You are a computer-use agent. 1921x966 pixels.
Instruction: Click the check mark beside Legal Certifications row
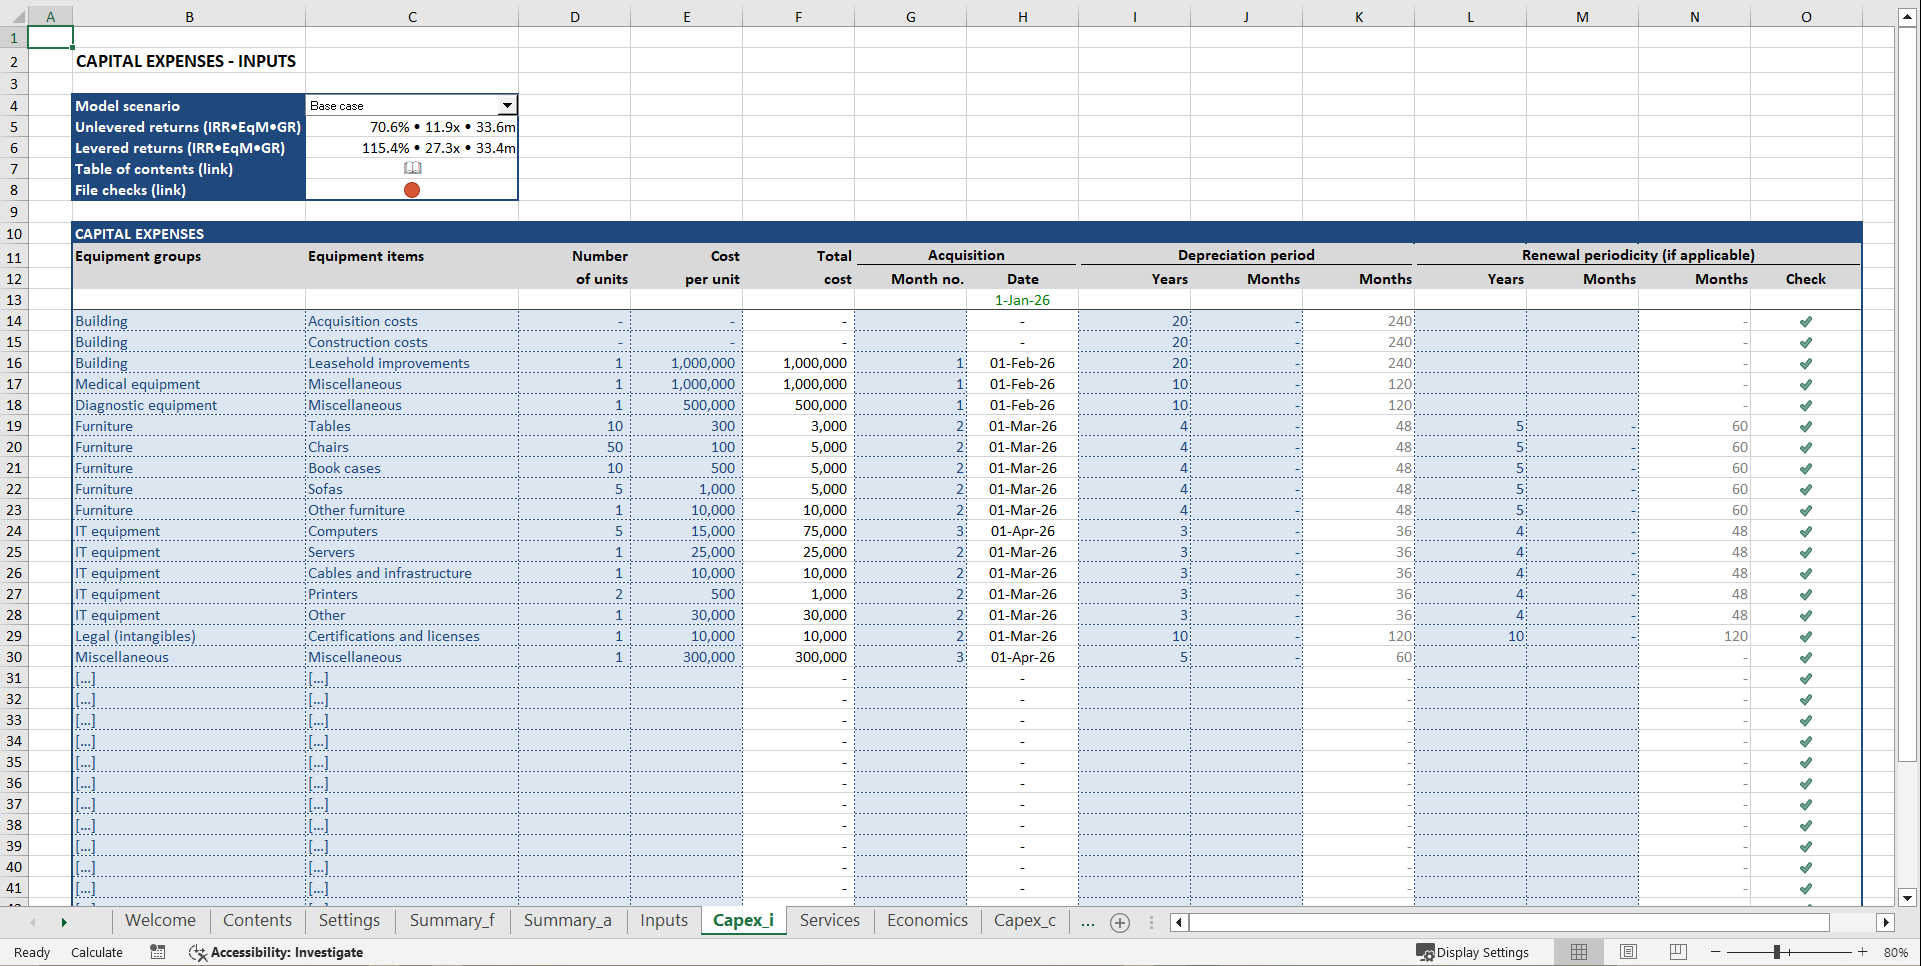tap(1806, 636)
